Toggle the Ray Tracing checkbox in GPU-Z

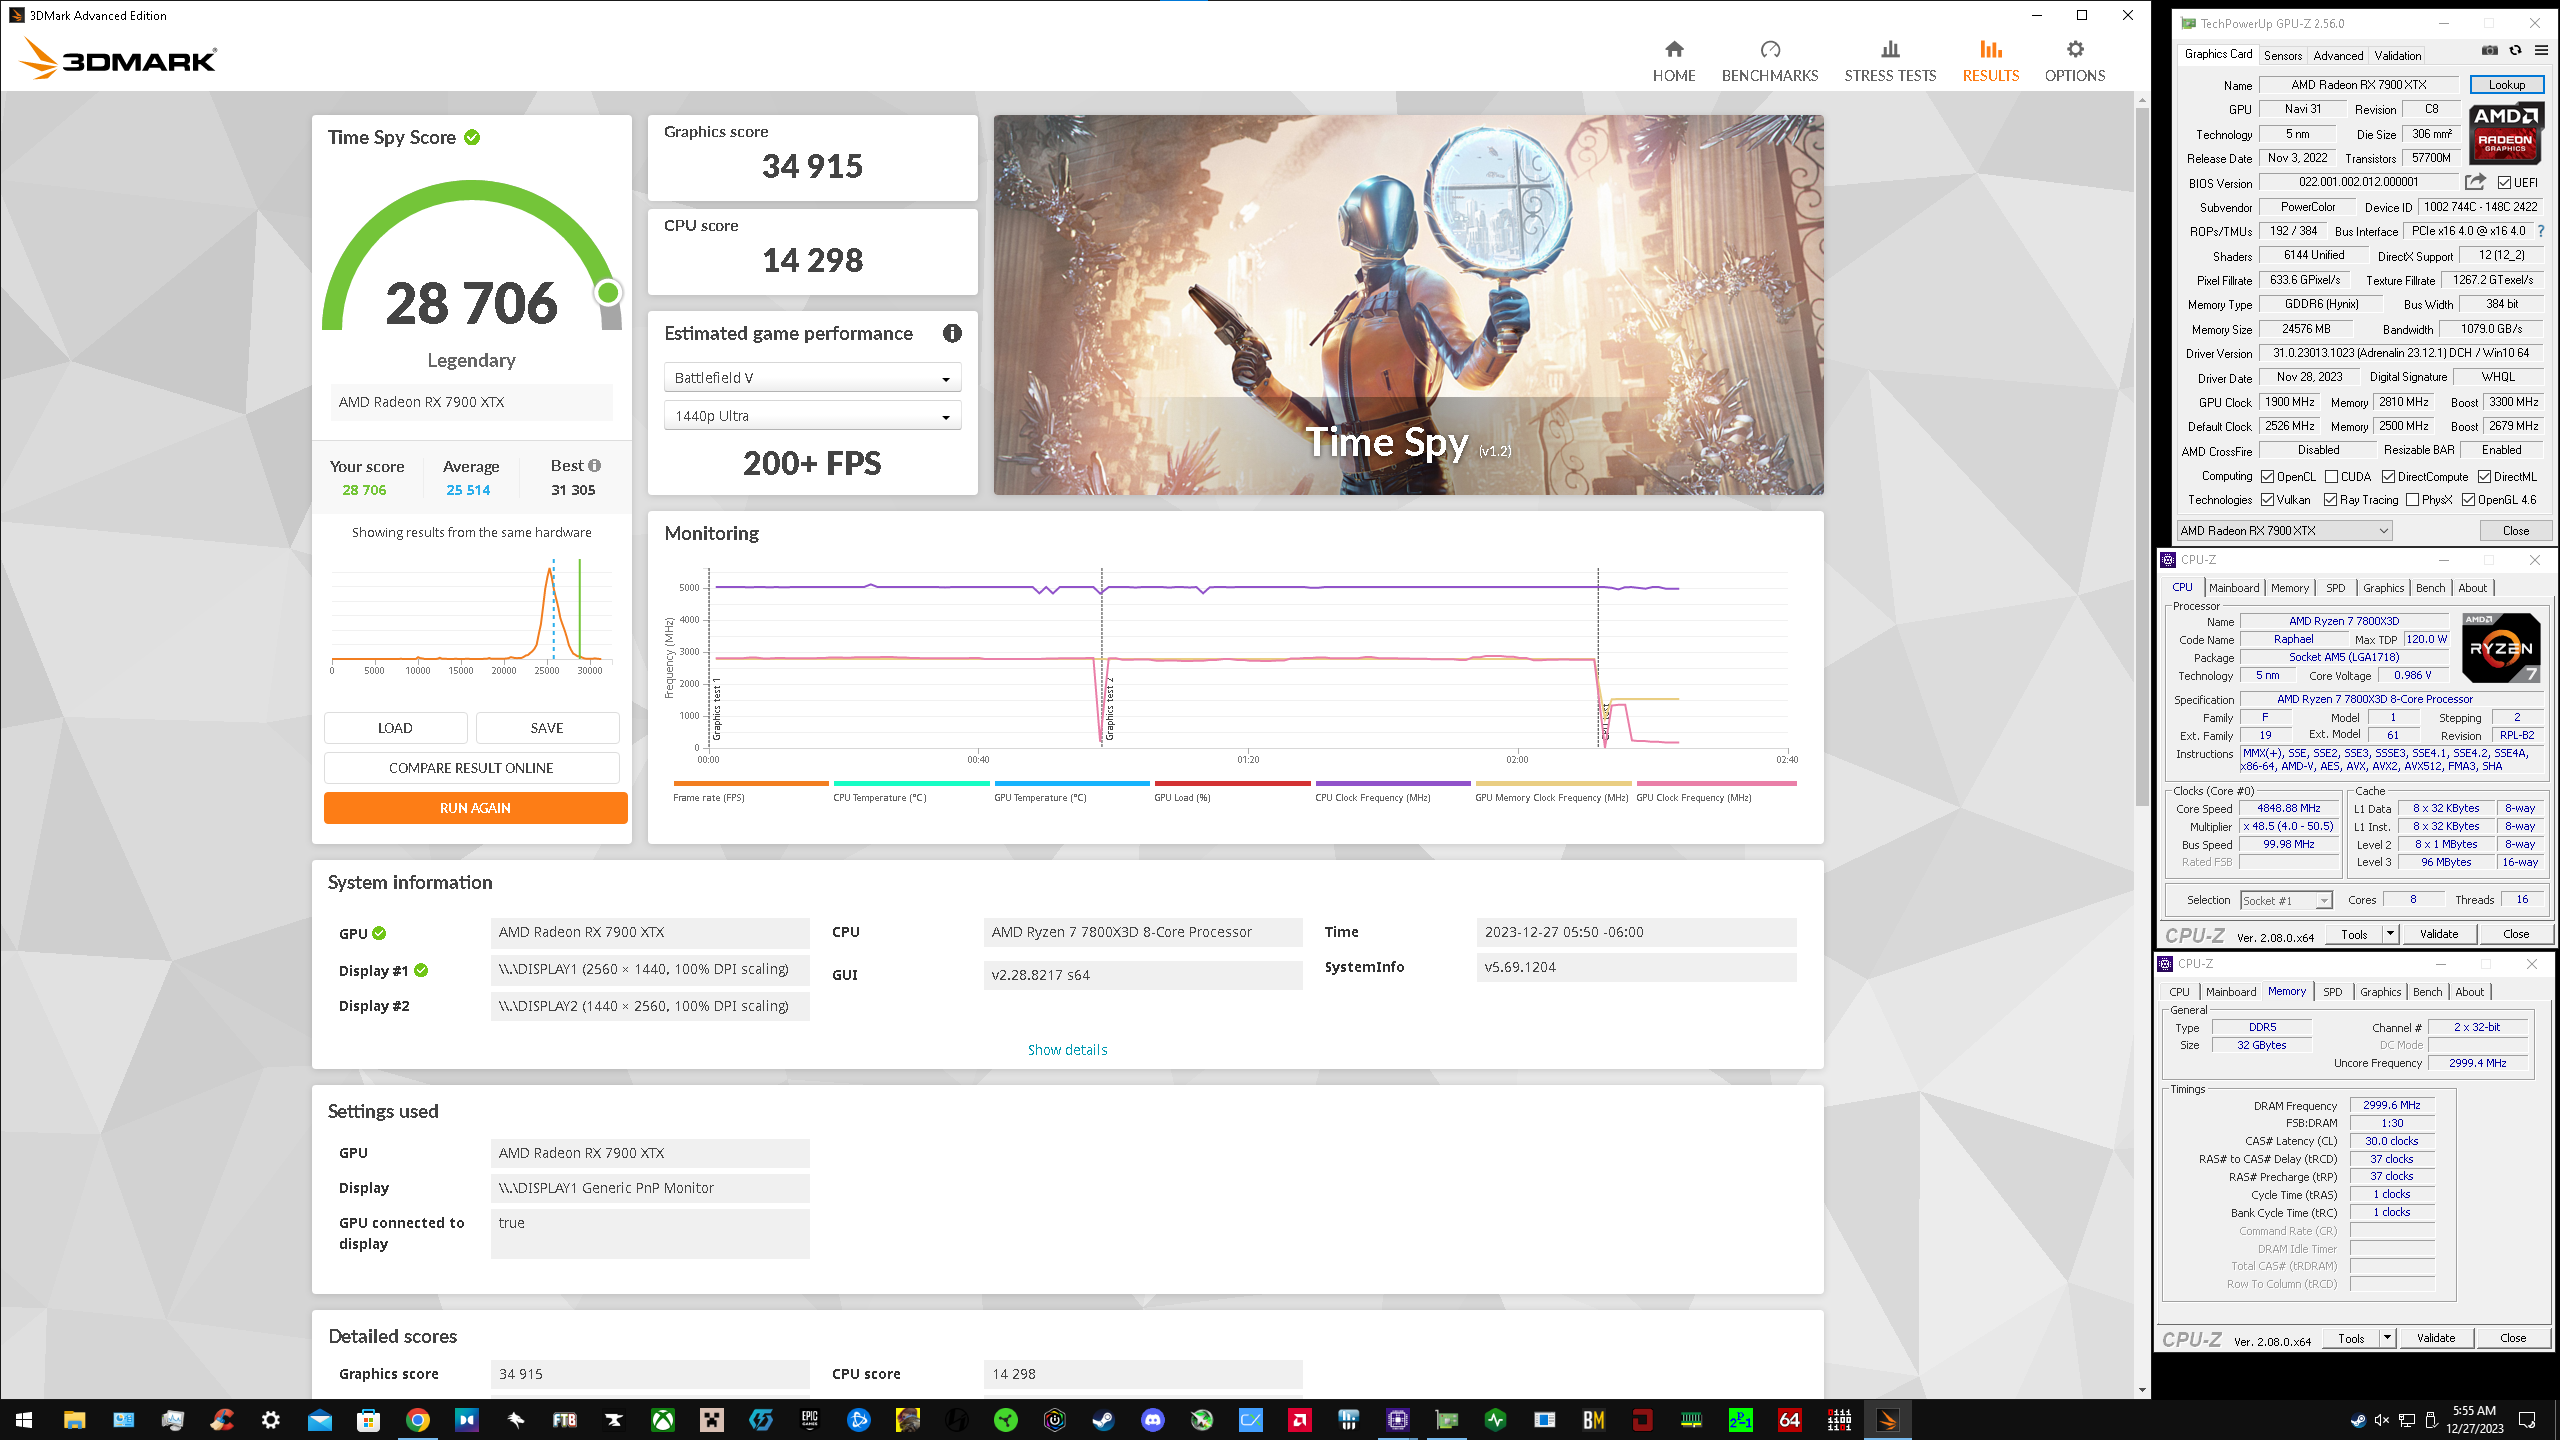tap(2331, 500)
